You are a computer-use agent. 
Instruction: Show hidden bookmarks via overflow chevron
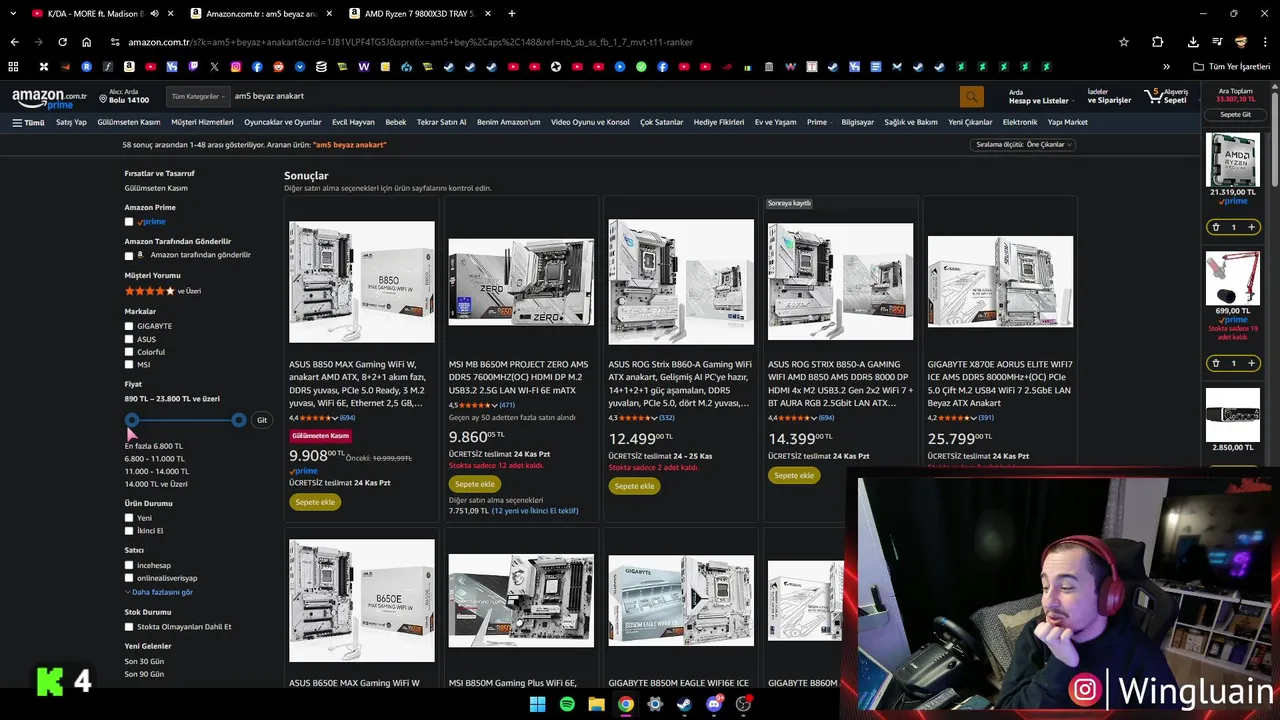tap(1166, 67)
